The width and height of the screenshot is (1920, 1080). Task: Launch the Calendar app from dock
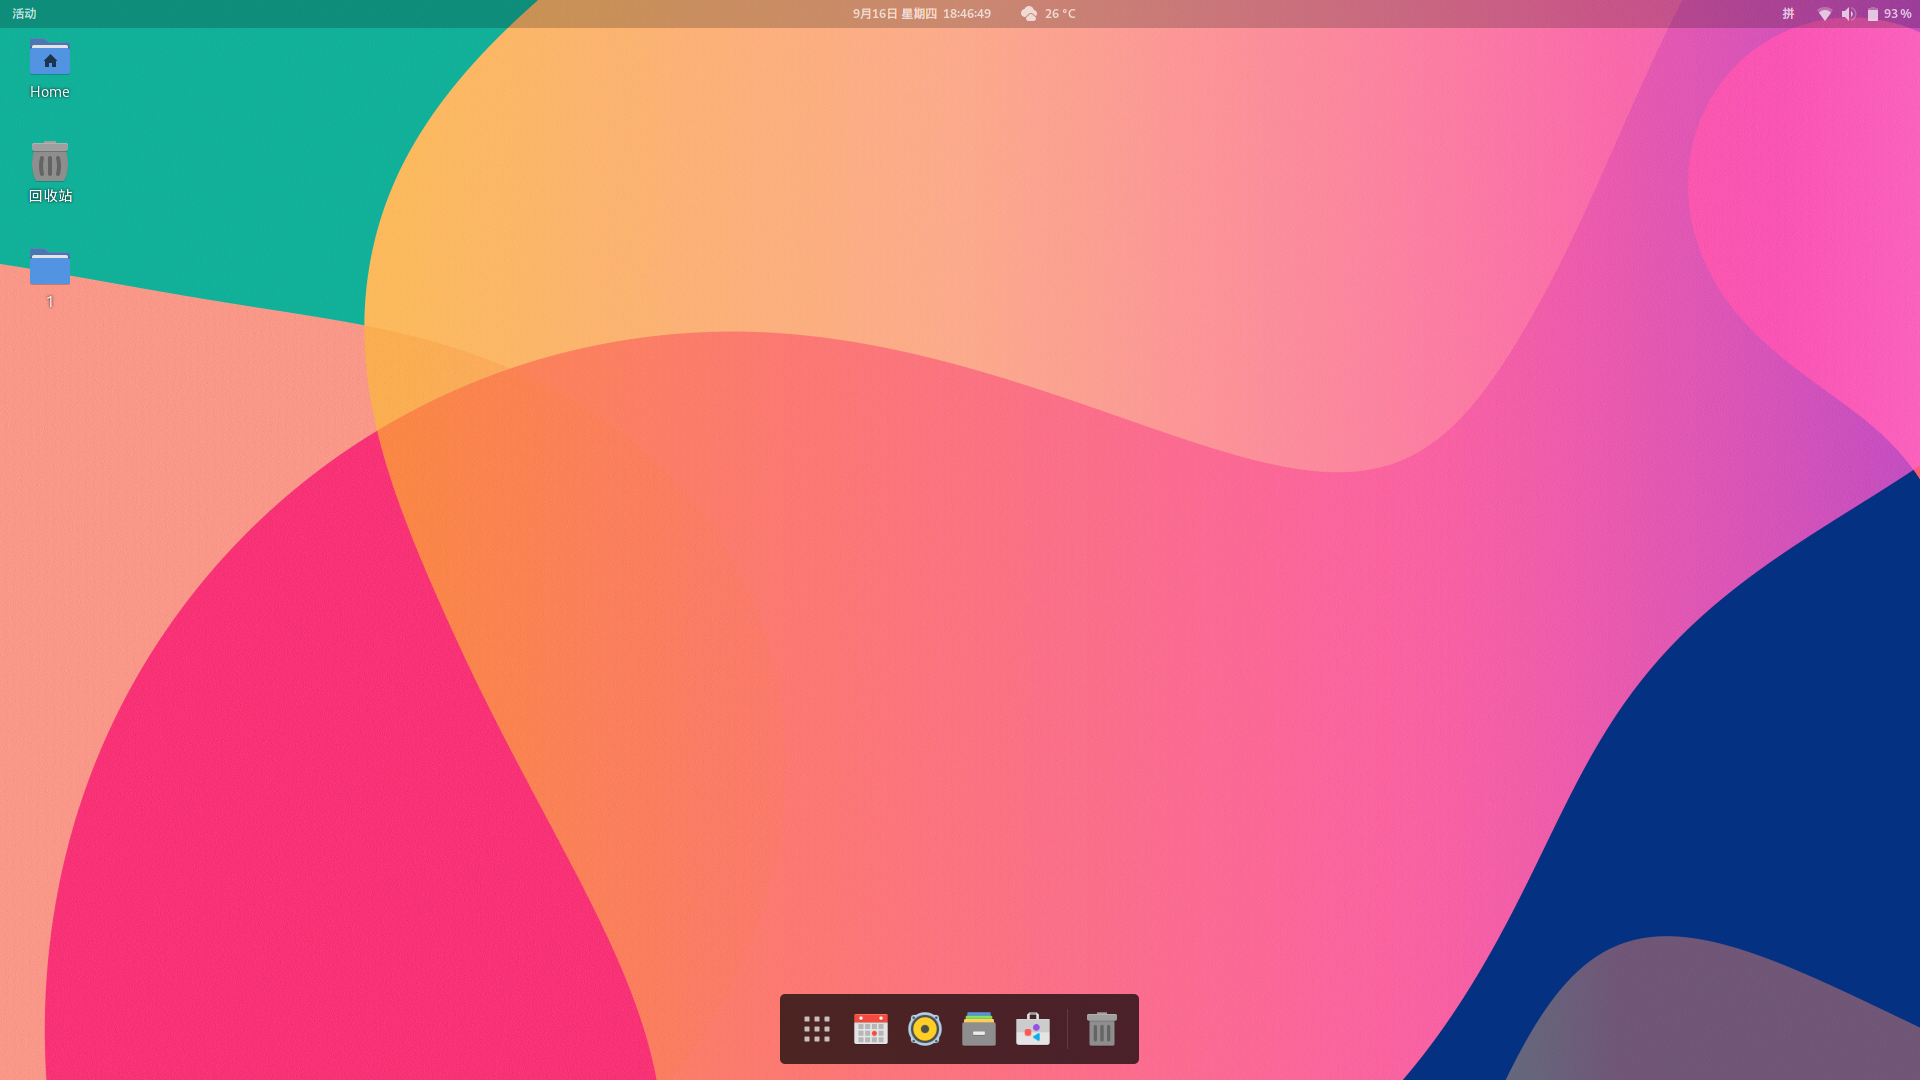click(870, 1029)
